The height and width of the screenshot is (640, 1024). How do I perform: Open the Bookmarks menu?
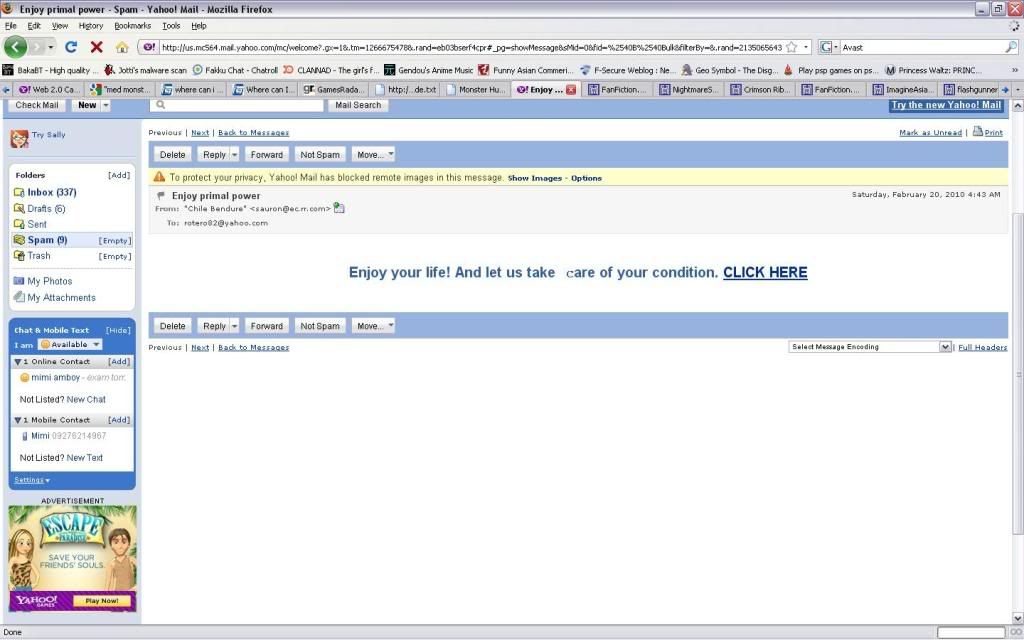coord(133,26)
